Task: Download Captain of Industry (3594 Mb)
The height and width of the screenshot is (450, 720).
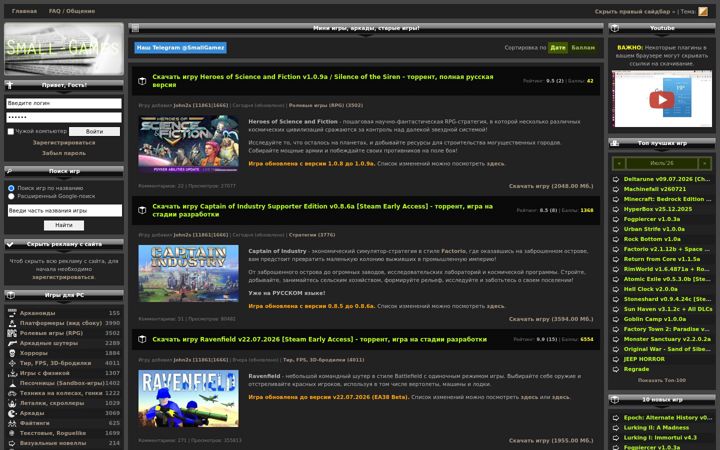Action: tap(551, 319)
